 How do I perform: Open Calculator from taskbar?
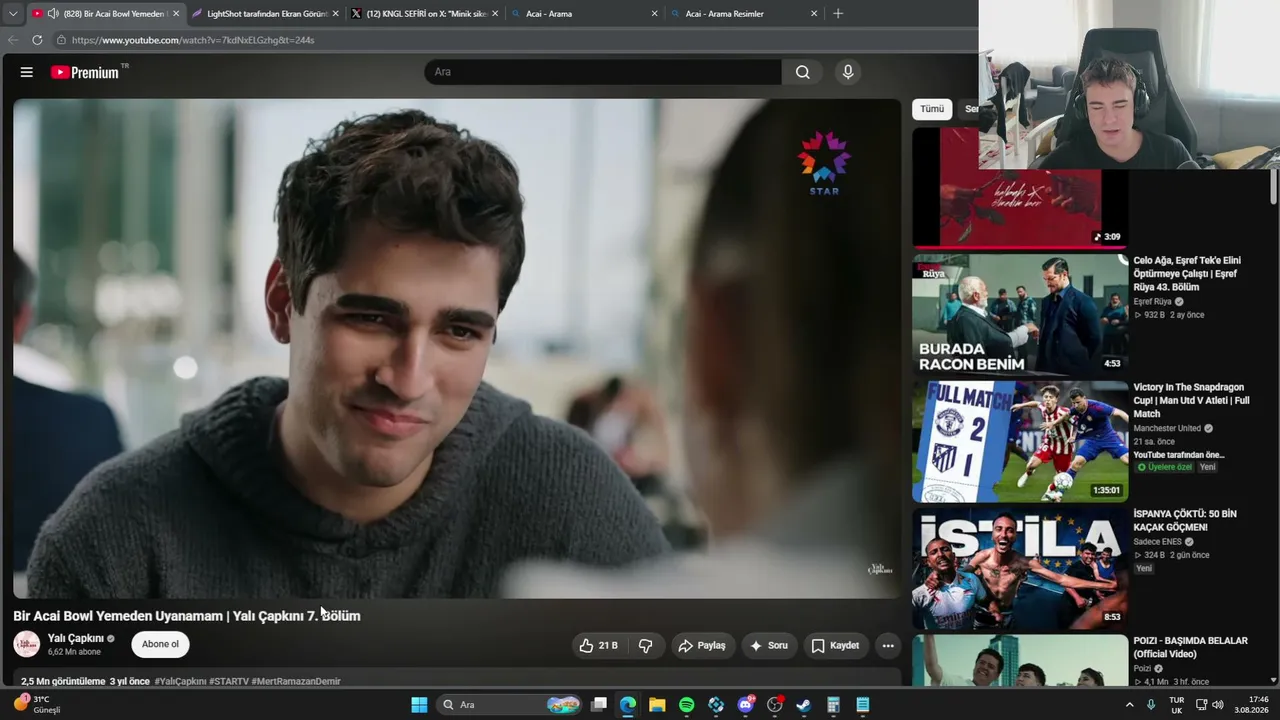click(x=833, y=705)
